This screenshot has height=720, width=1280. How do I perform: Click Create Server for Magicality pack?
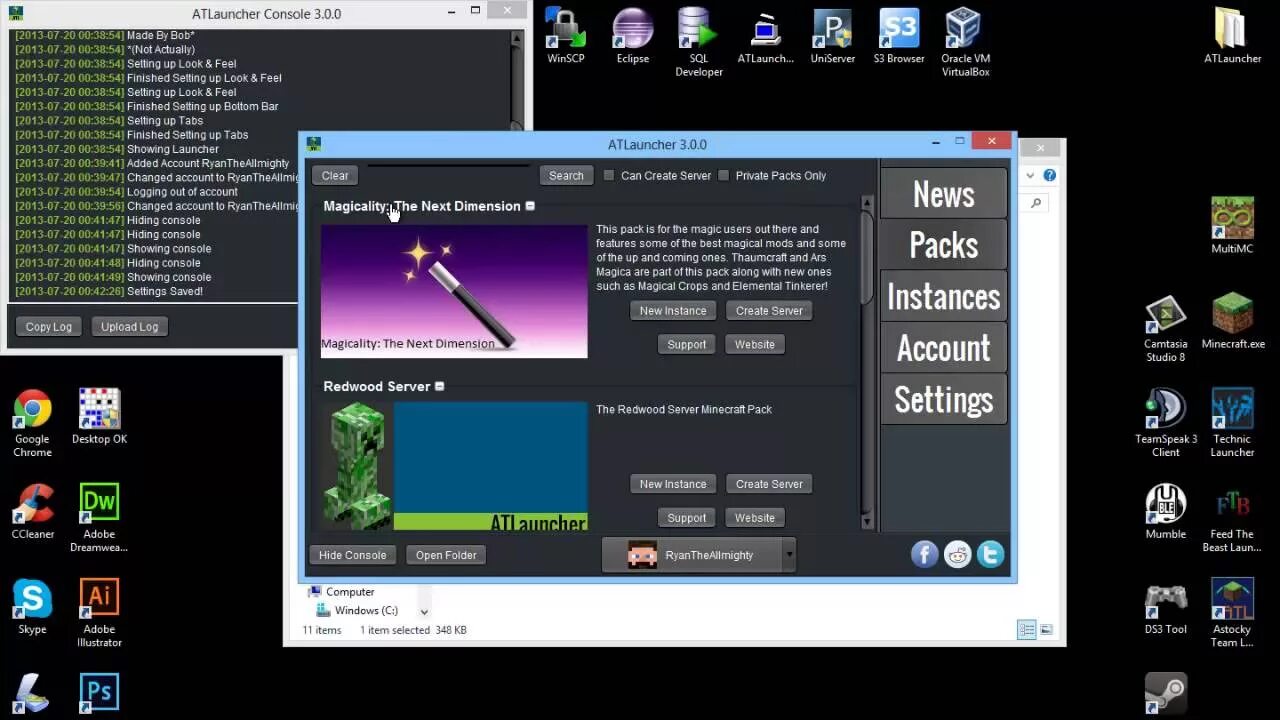[769, 310]
